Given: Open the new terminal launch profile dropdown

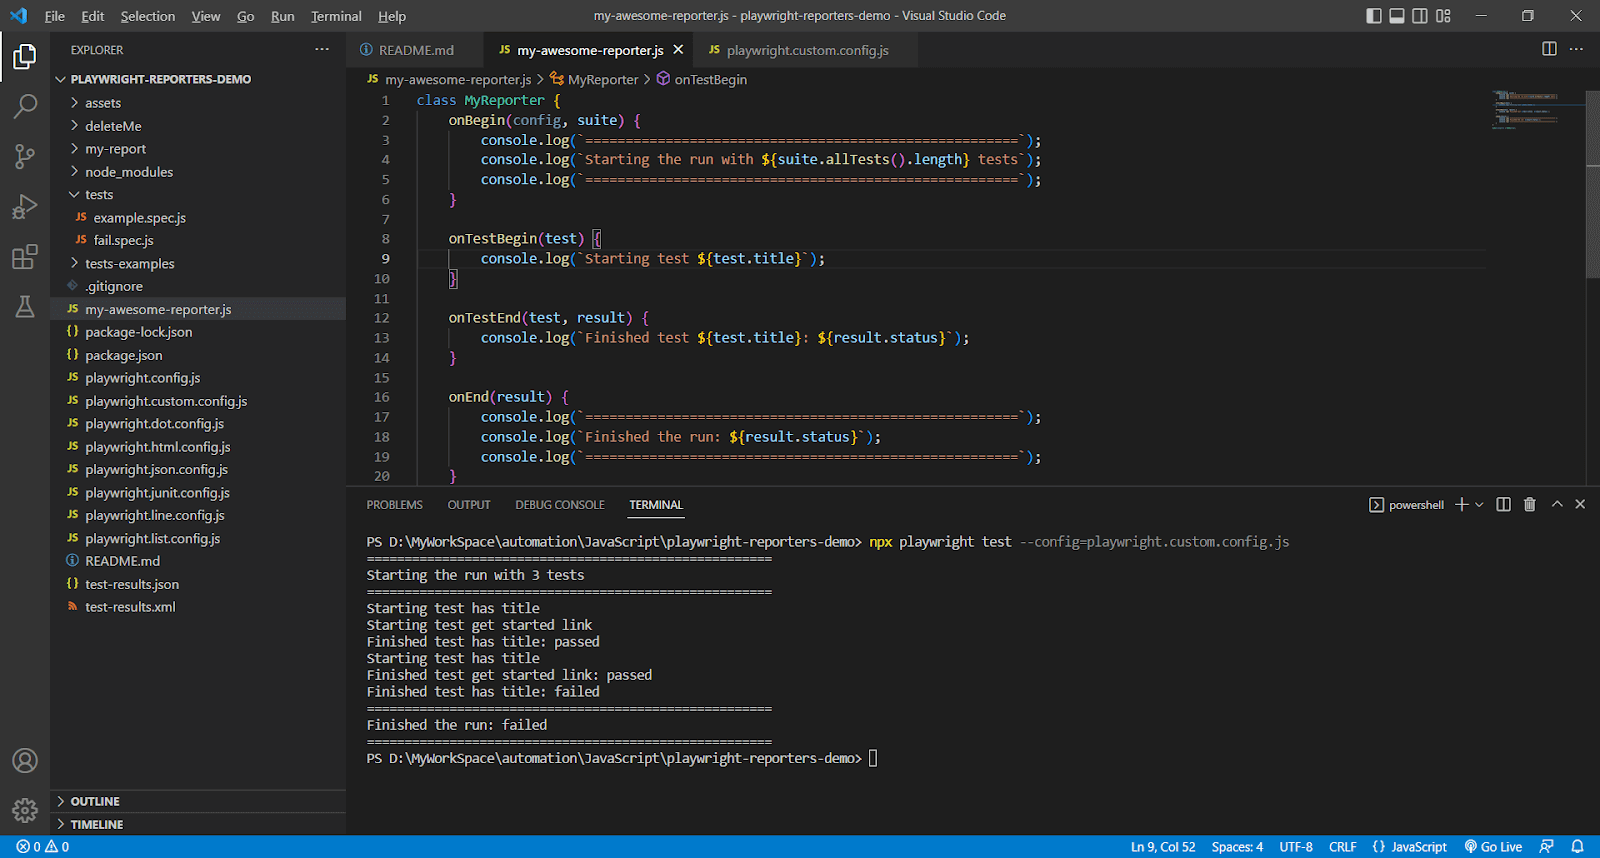Looking at the screenshot, I should tap(1479, 505).
